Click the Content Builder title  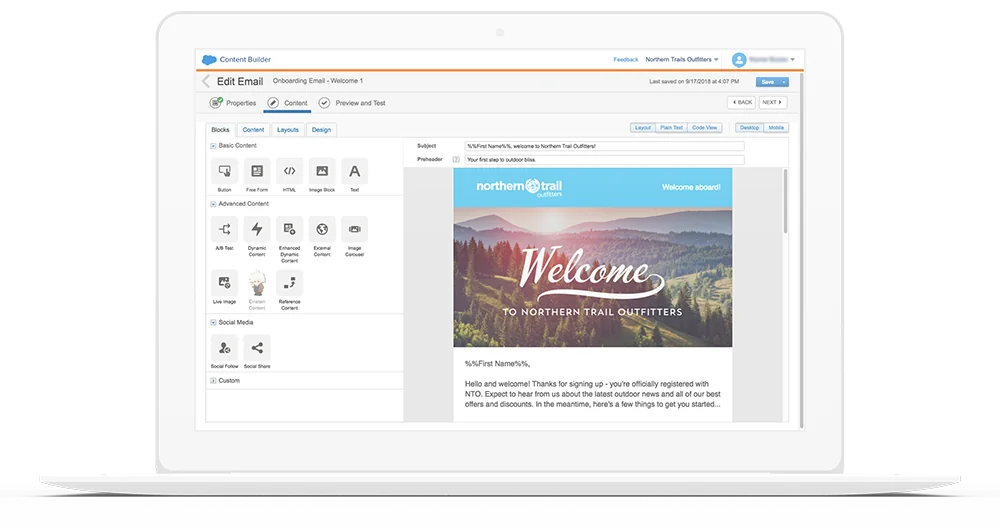click(246, 59)
